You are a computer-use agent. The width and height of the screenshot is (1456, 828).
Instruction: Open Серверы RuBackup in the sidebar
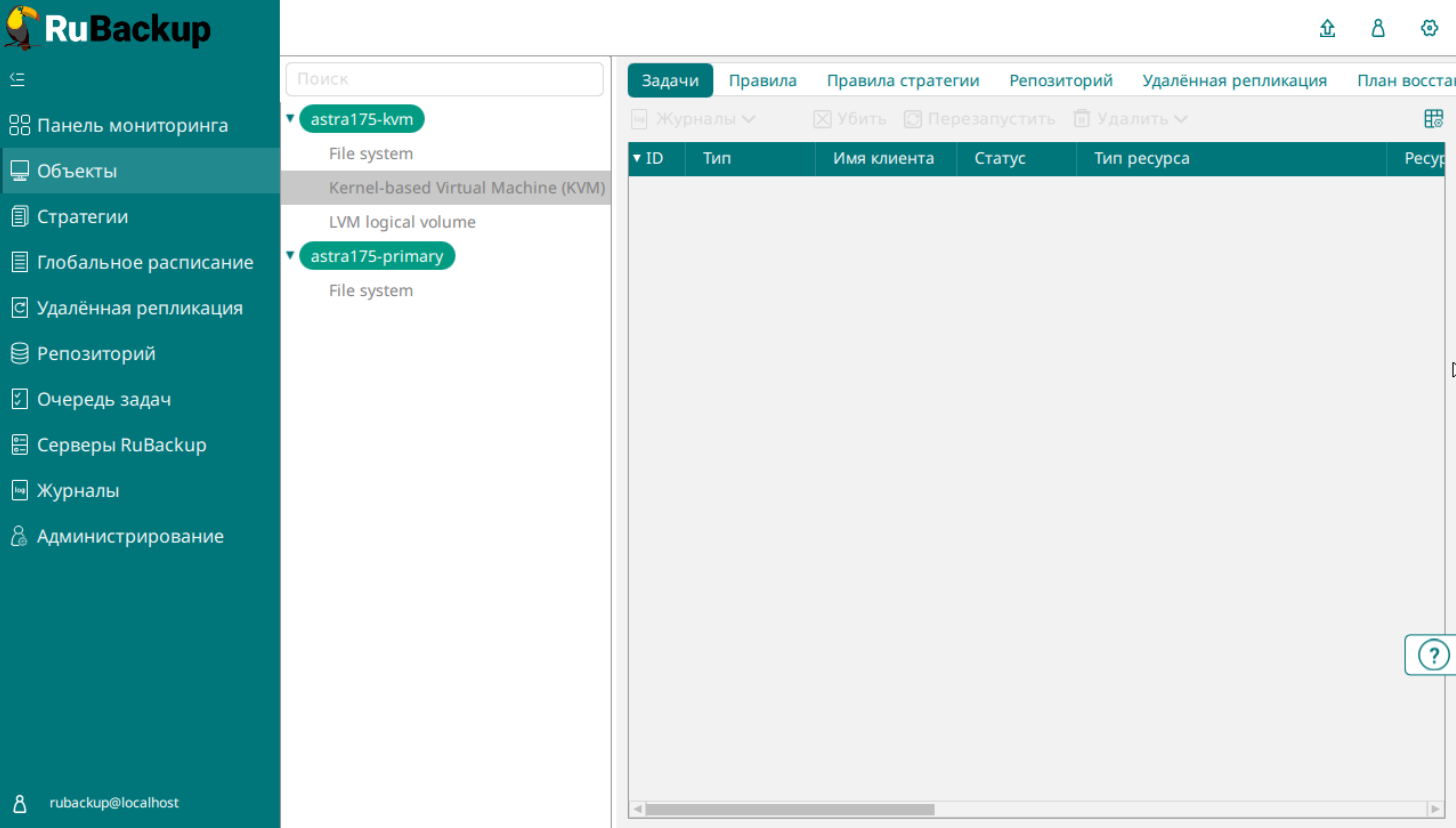pos(121,445)
